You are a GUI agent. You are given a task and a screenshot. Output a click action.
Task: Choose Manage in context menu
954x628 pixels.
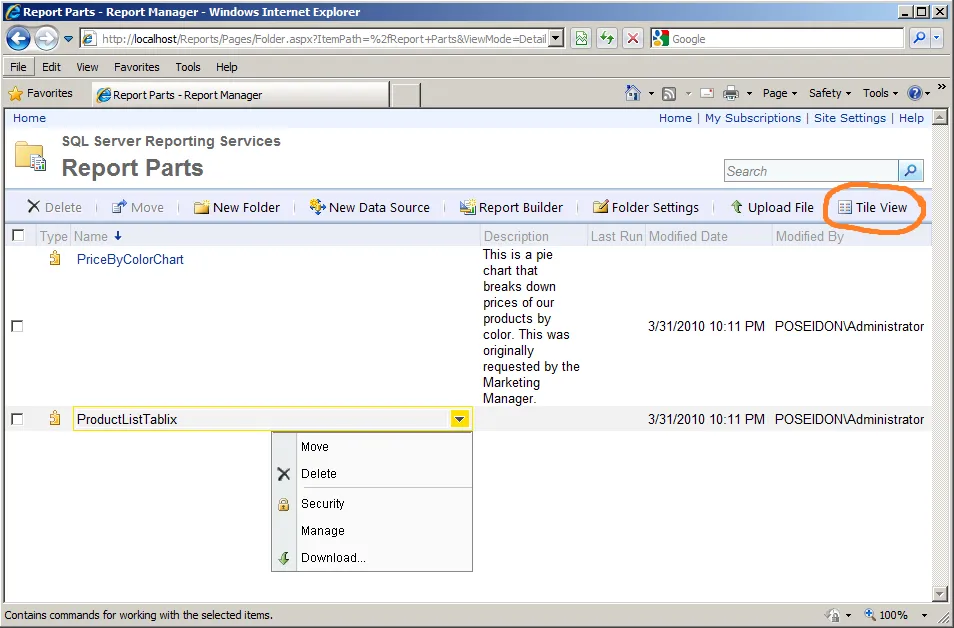tap(372, 531)
